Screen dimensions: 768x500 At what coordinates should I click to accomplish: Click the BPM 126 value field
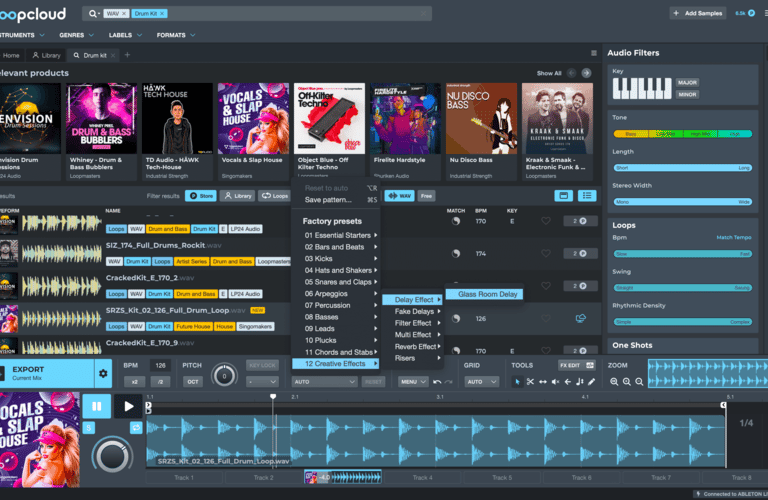point(160,365)
